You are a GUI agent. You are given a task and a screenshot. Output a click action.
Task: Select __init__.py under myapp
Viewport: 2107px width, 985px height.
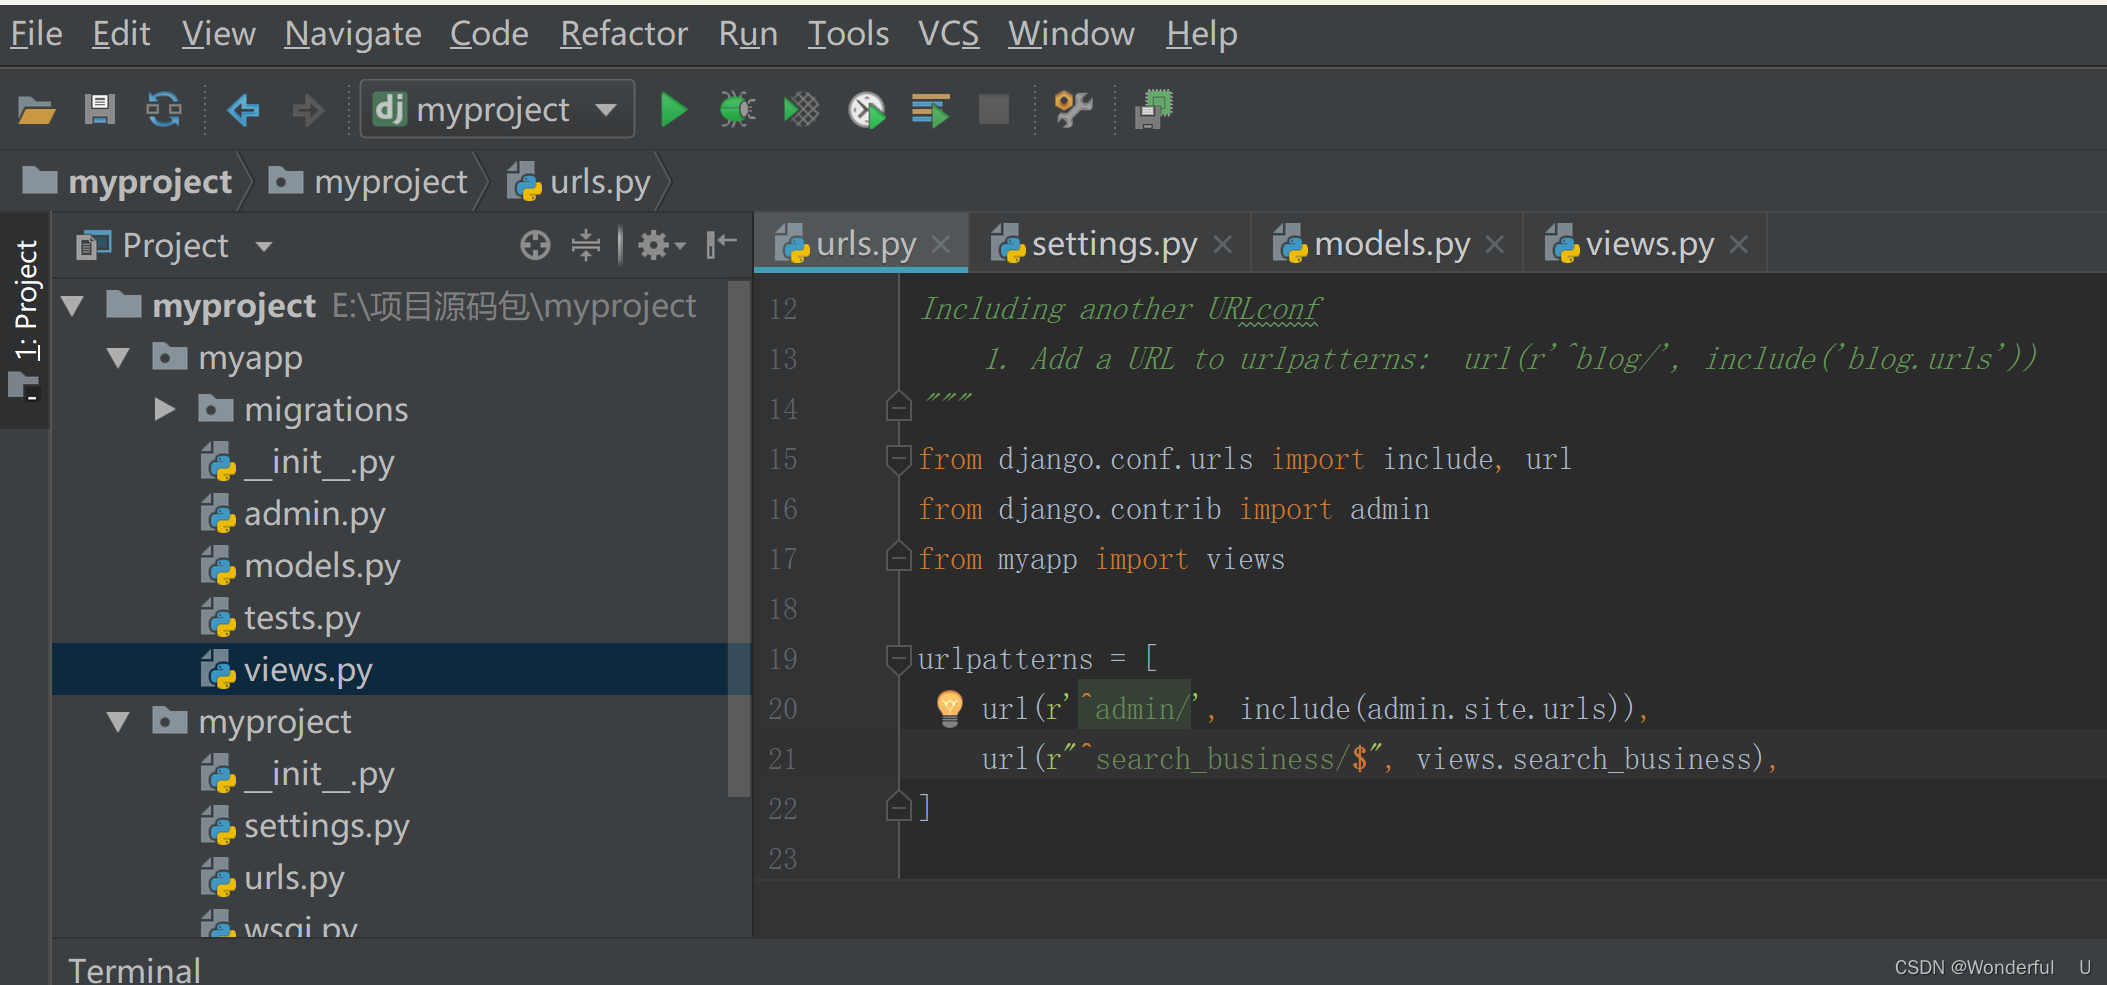(x=298, y=462)
